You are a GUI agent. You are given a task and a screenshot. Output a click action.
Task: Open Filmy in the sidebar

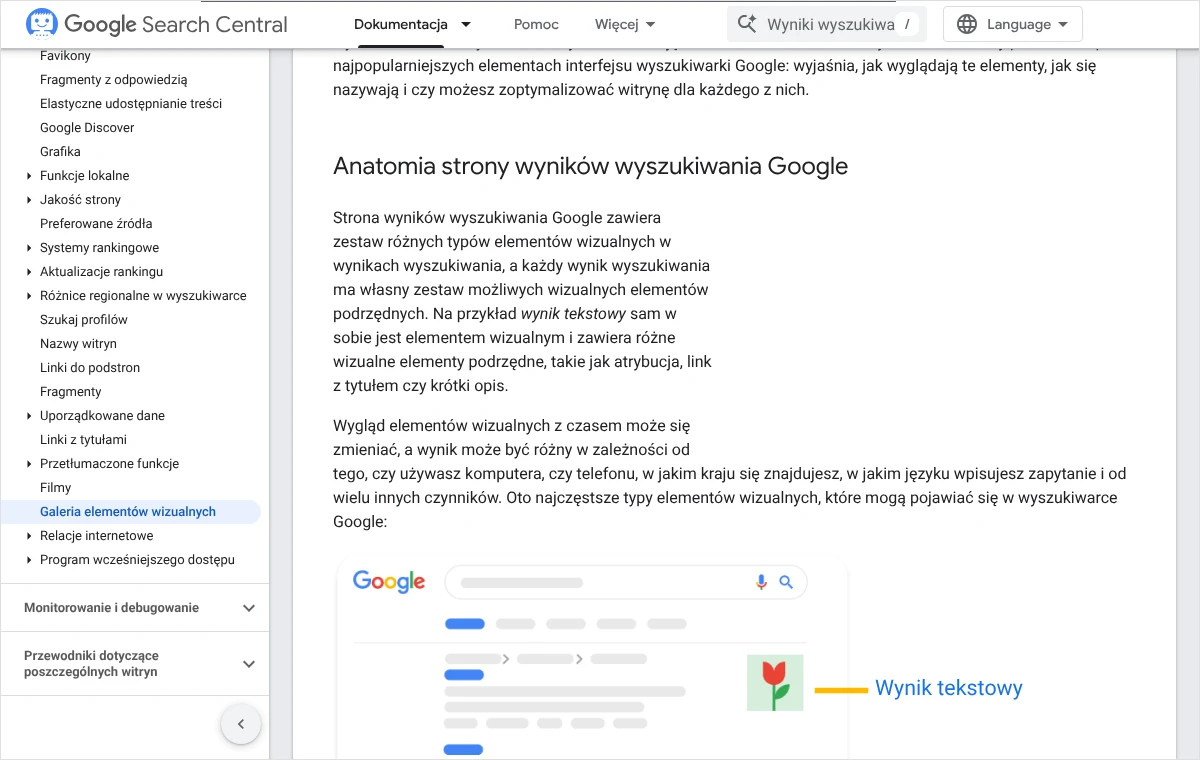56,488
